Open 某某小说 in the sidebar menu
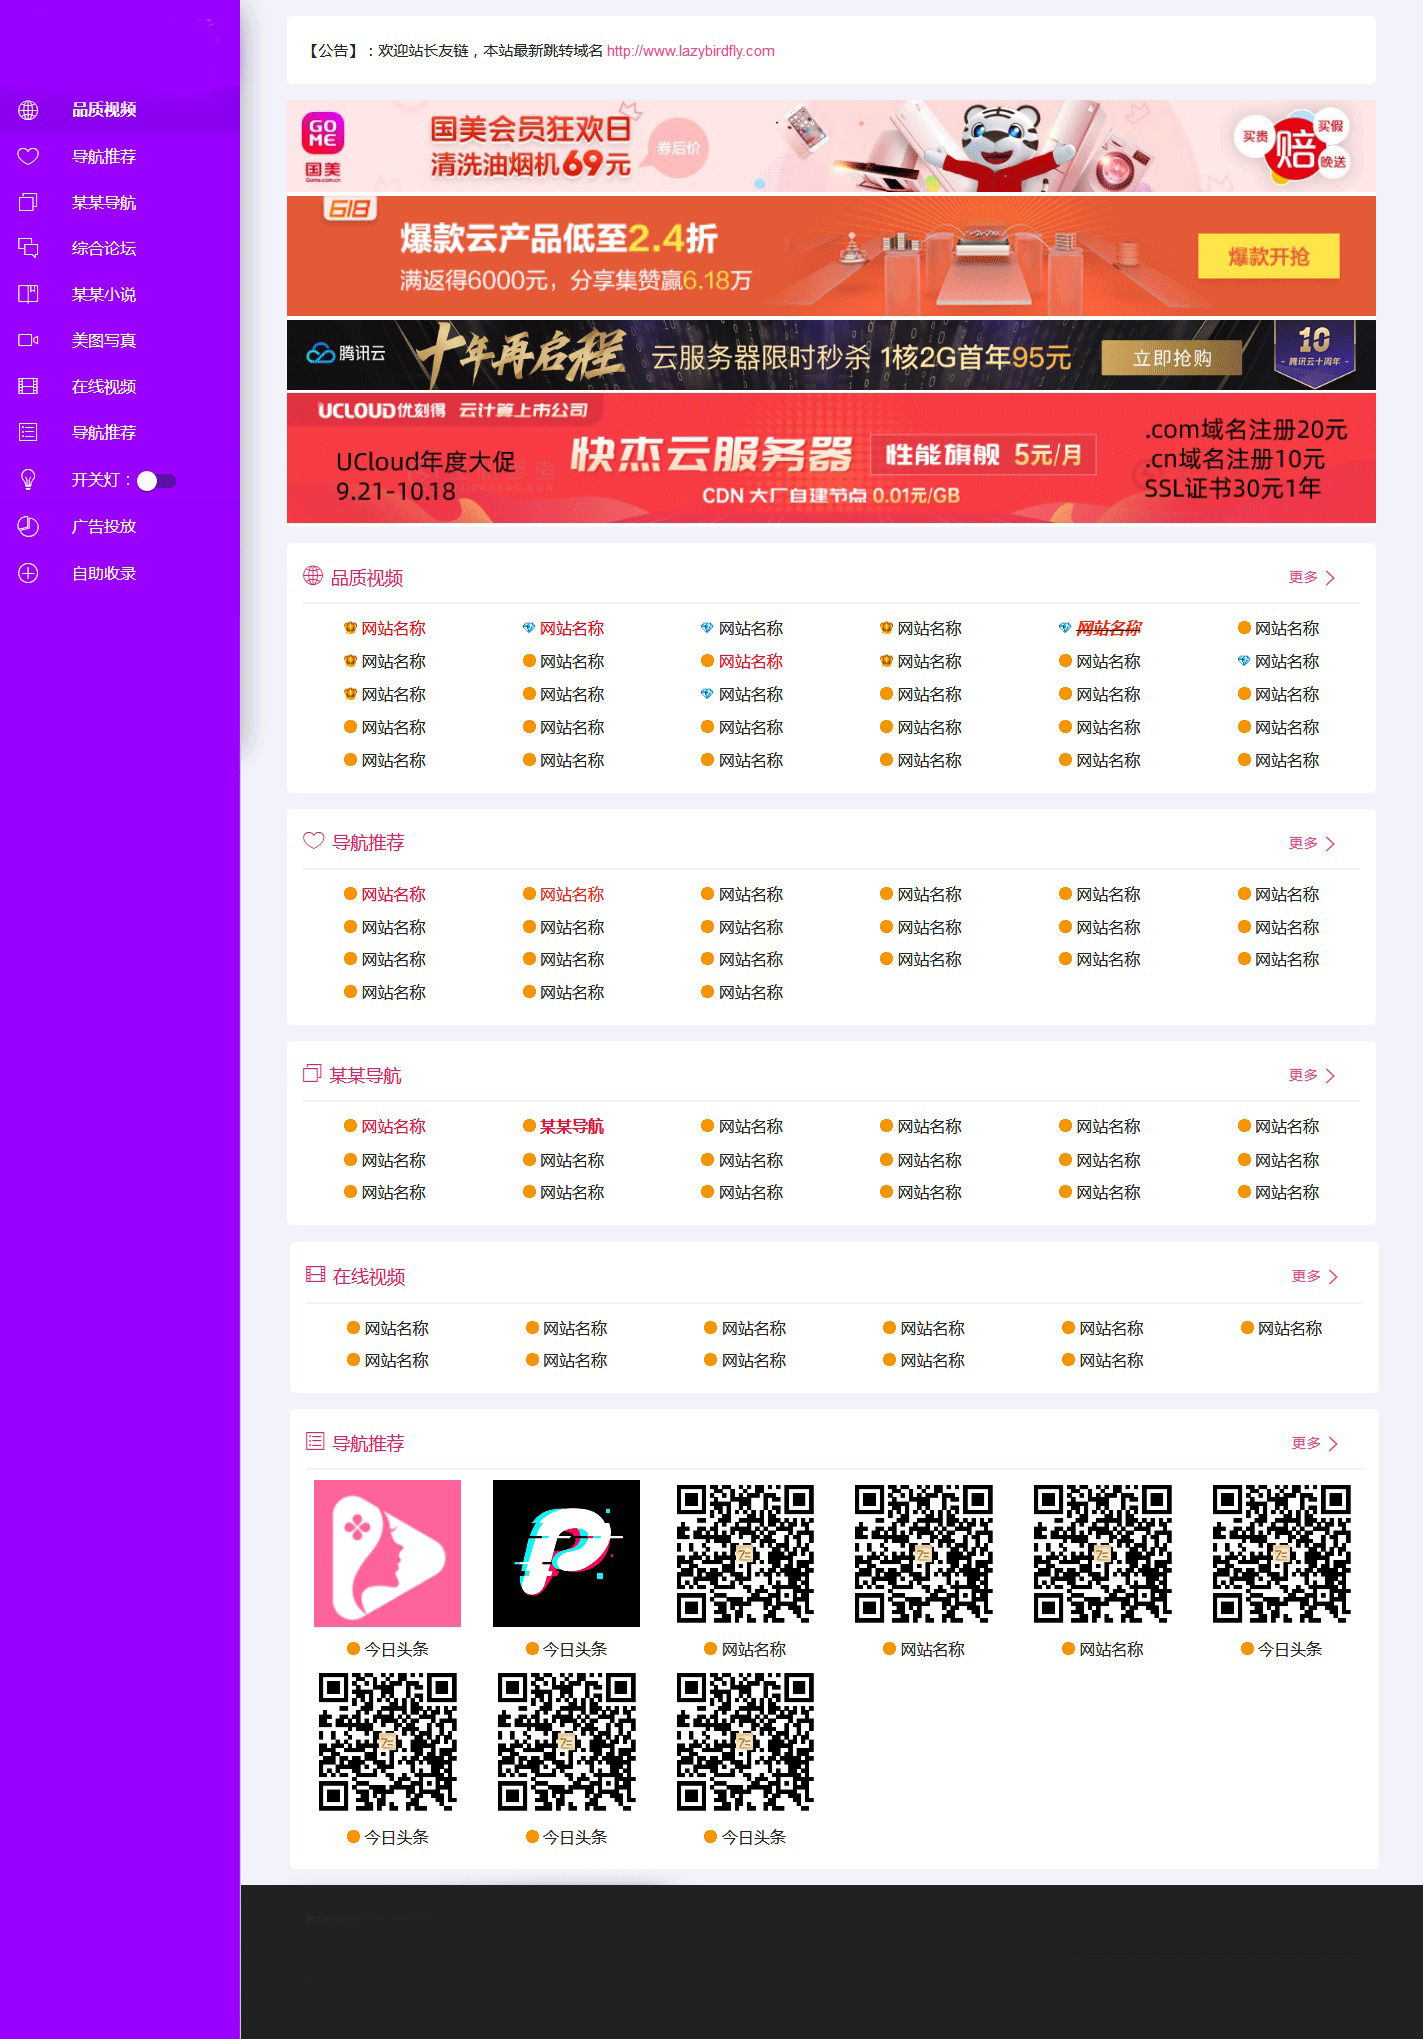1423x2039 pixels. click(104, 294)
